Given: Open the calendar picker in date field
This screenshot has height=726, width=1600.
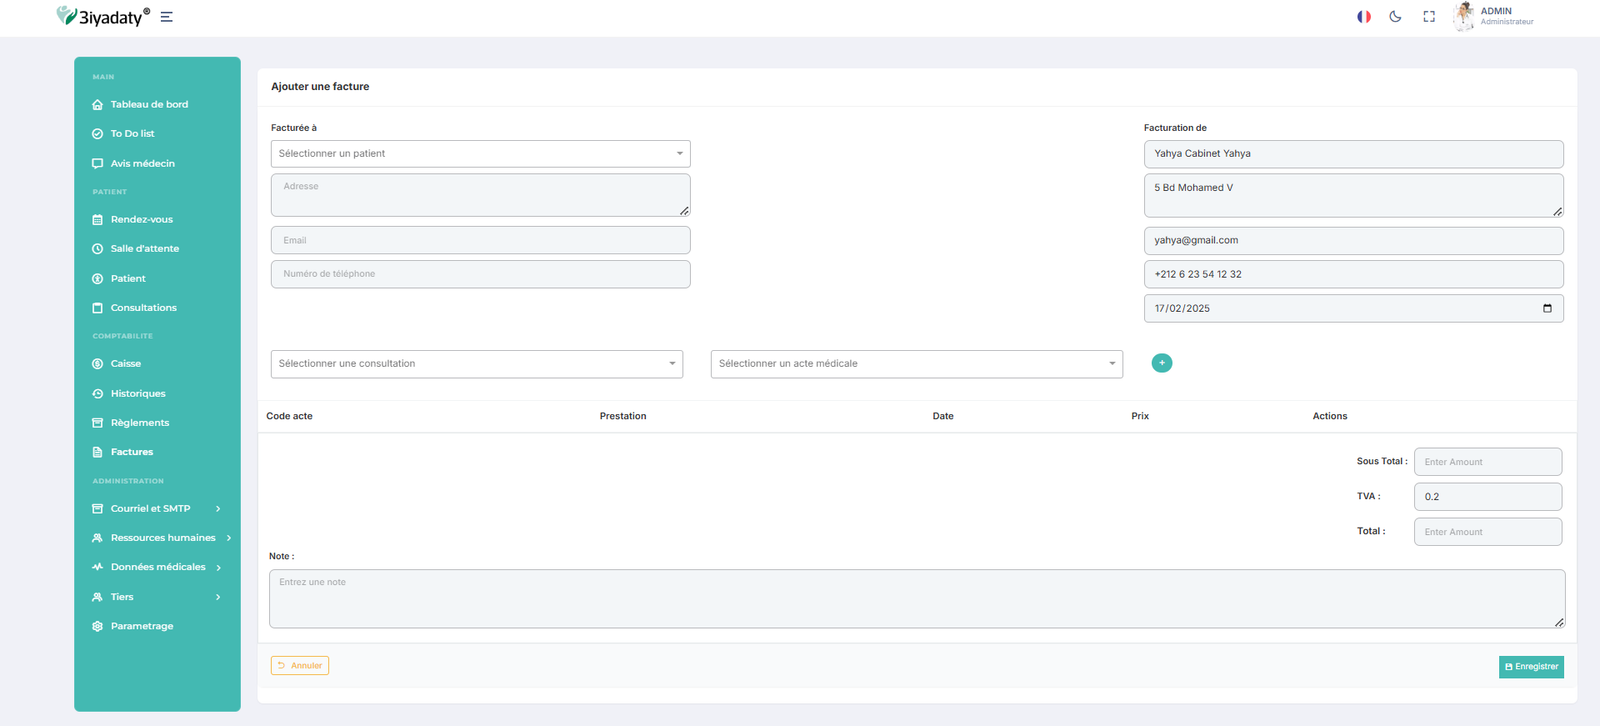Looking at the screenshot, I should 1547,308.
